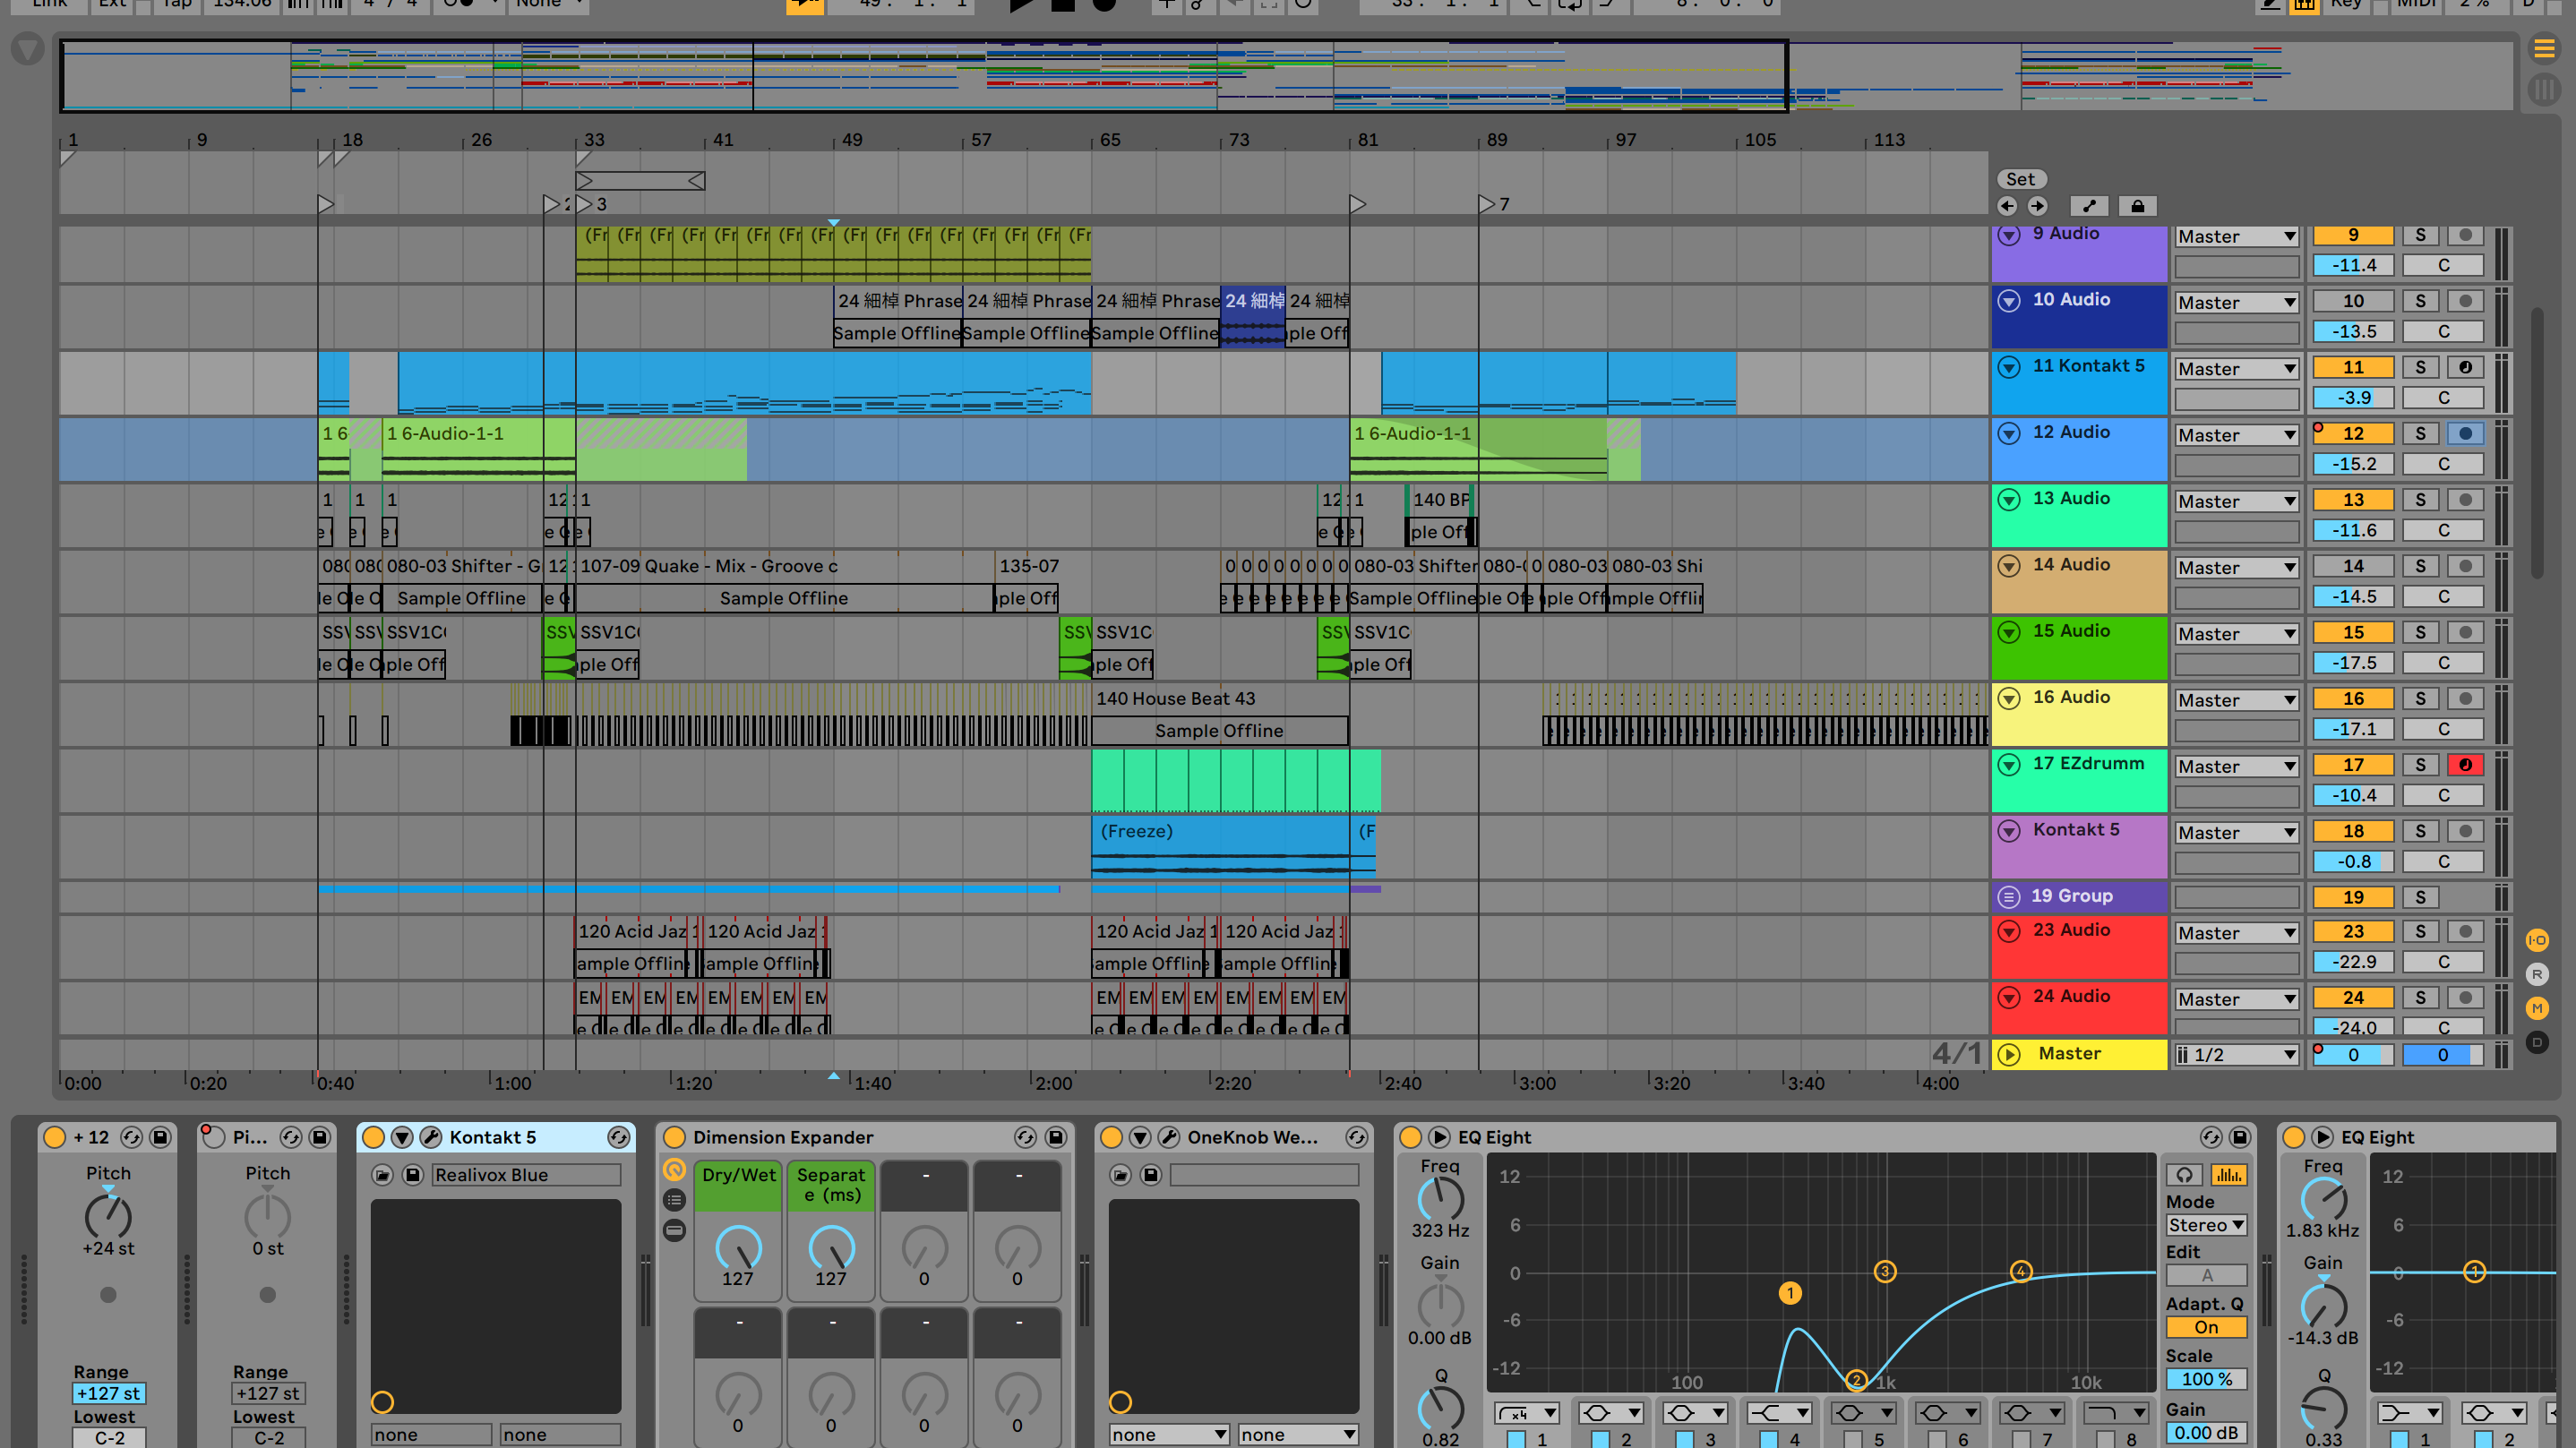
Task: Unfold the 19 Group track
Action: pyautogui.click(x=2009, y=897)
